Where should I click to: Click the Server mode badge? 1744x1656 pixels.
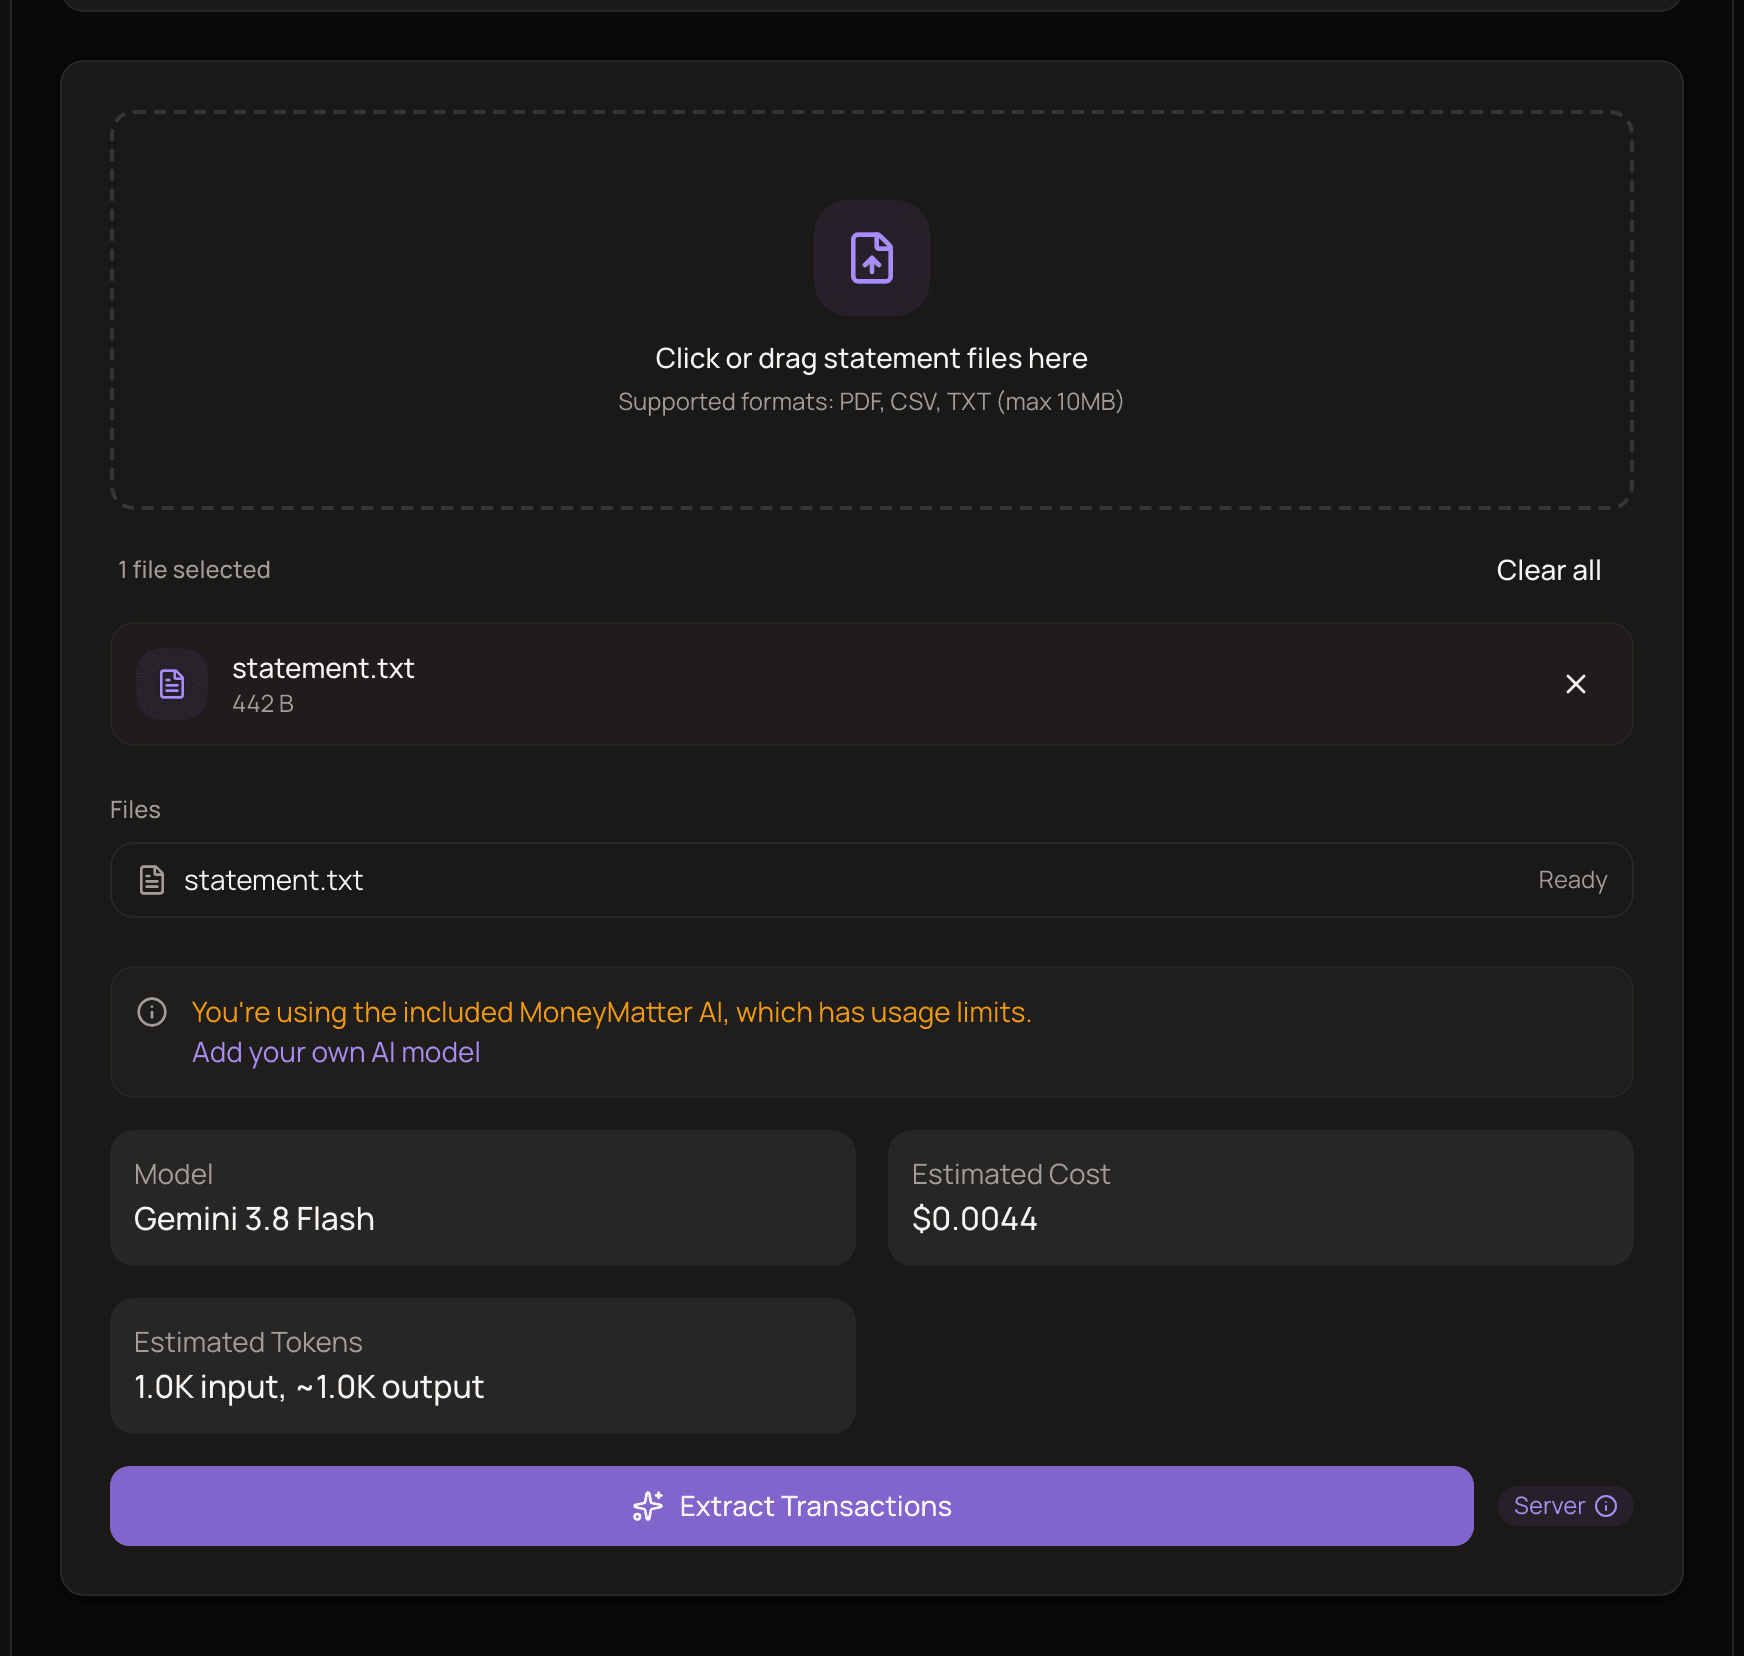[1565, 1506]
